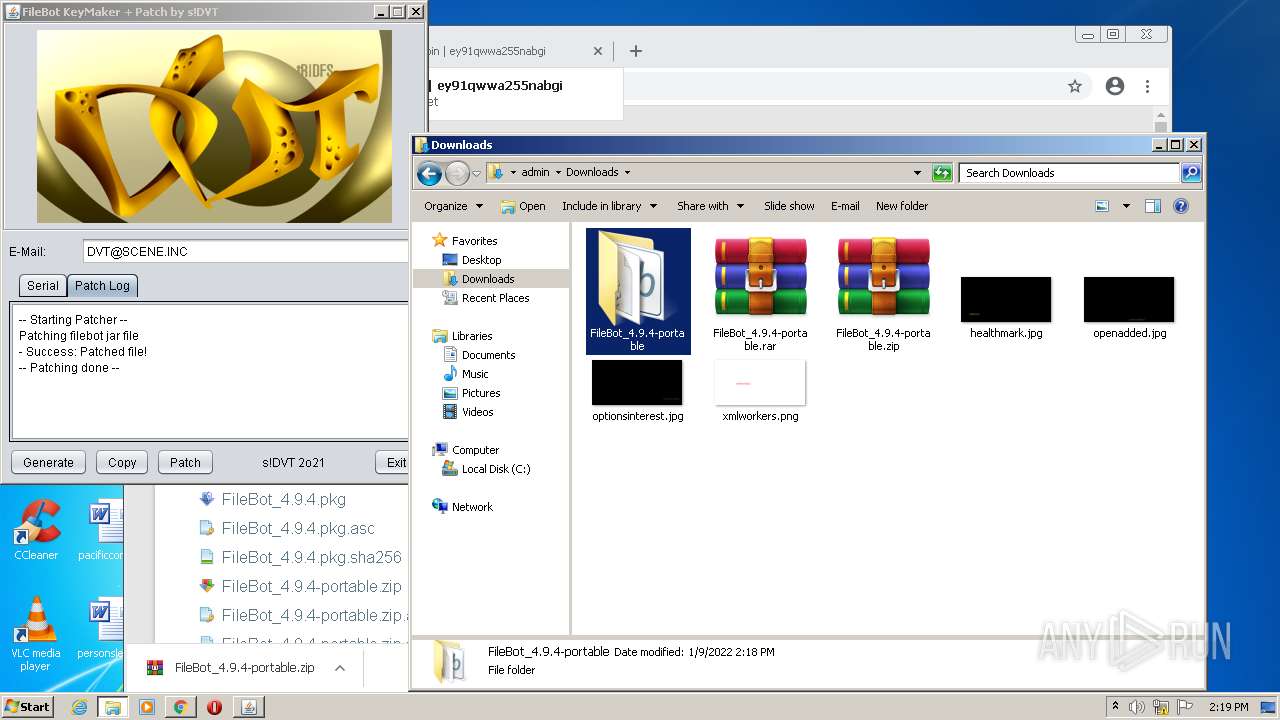Click the Exit button in KeyMaker
1280x720 pixels.
pos(394,462)
